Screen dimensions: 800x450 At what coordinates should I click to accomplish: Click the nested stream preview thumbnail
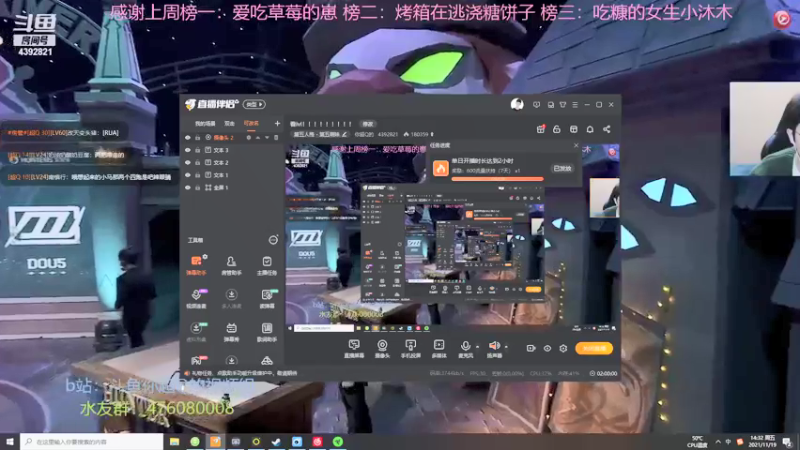point(452,242)
